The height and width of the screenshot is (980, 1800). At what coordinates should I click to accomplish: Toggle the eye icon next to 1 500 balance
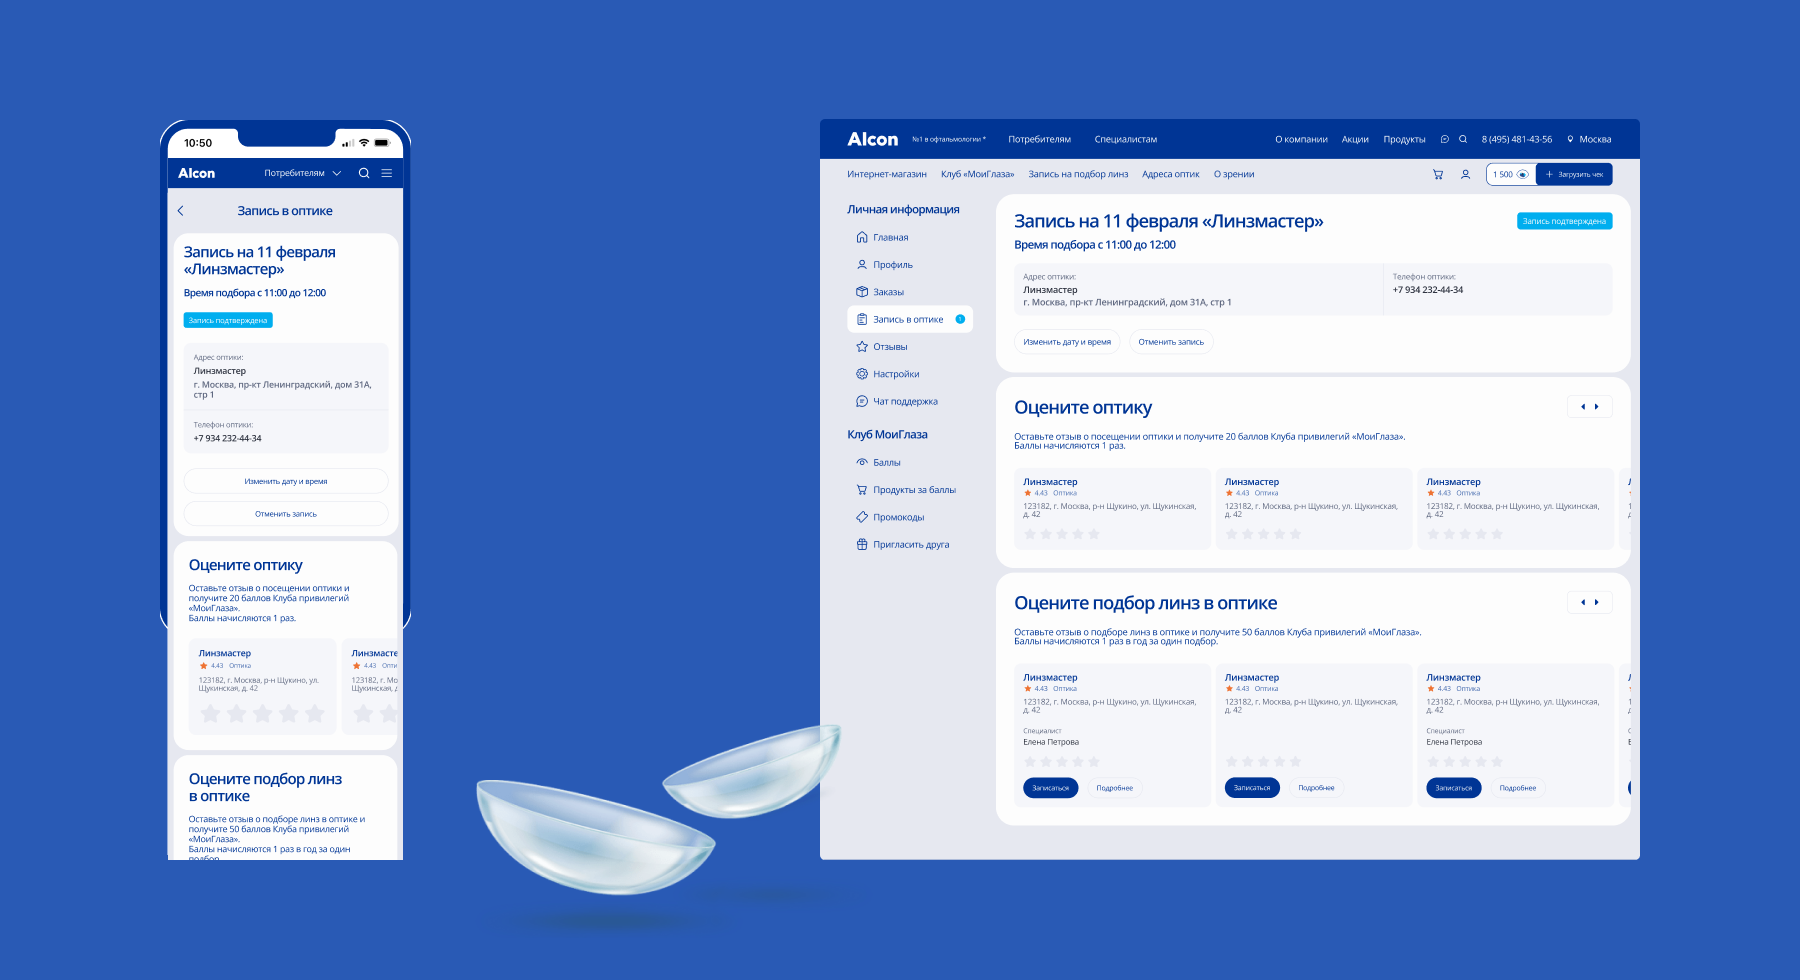pos(1522,174)
